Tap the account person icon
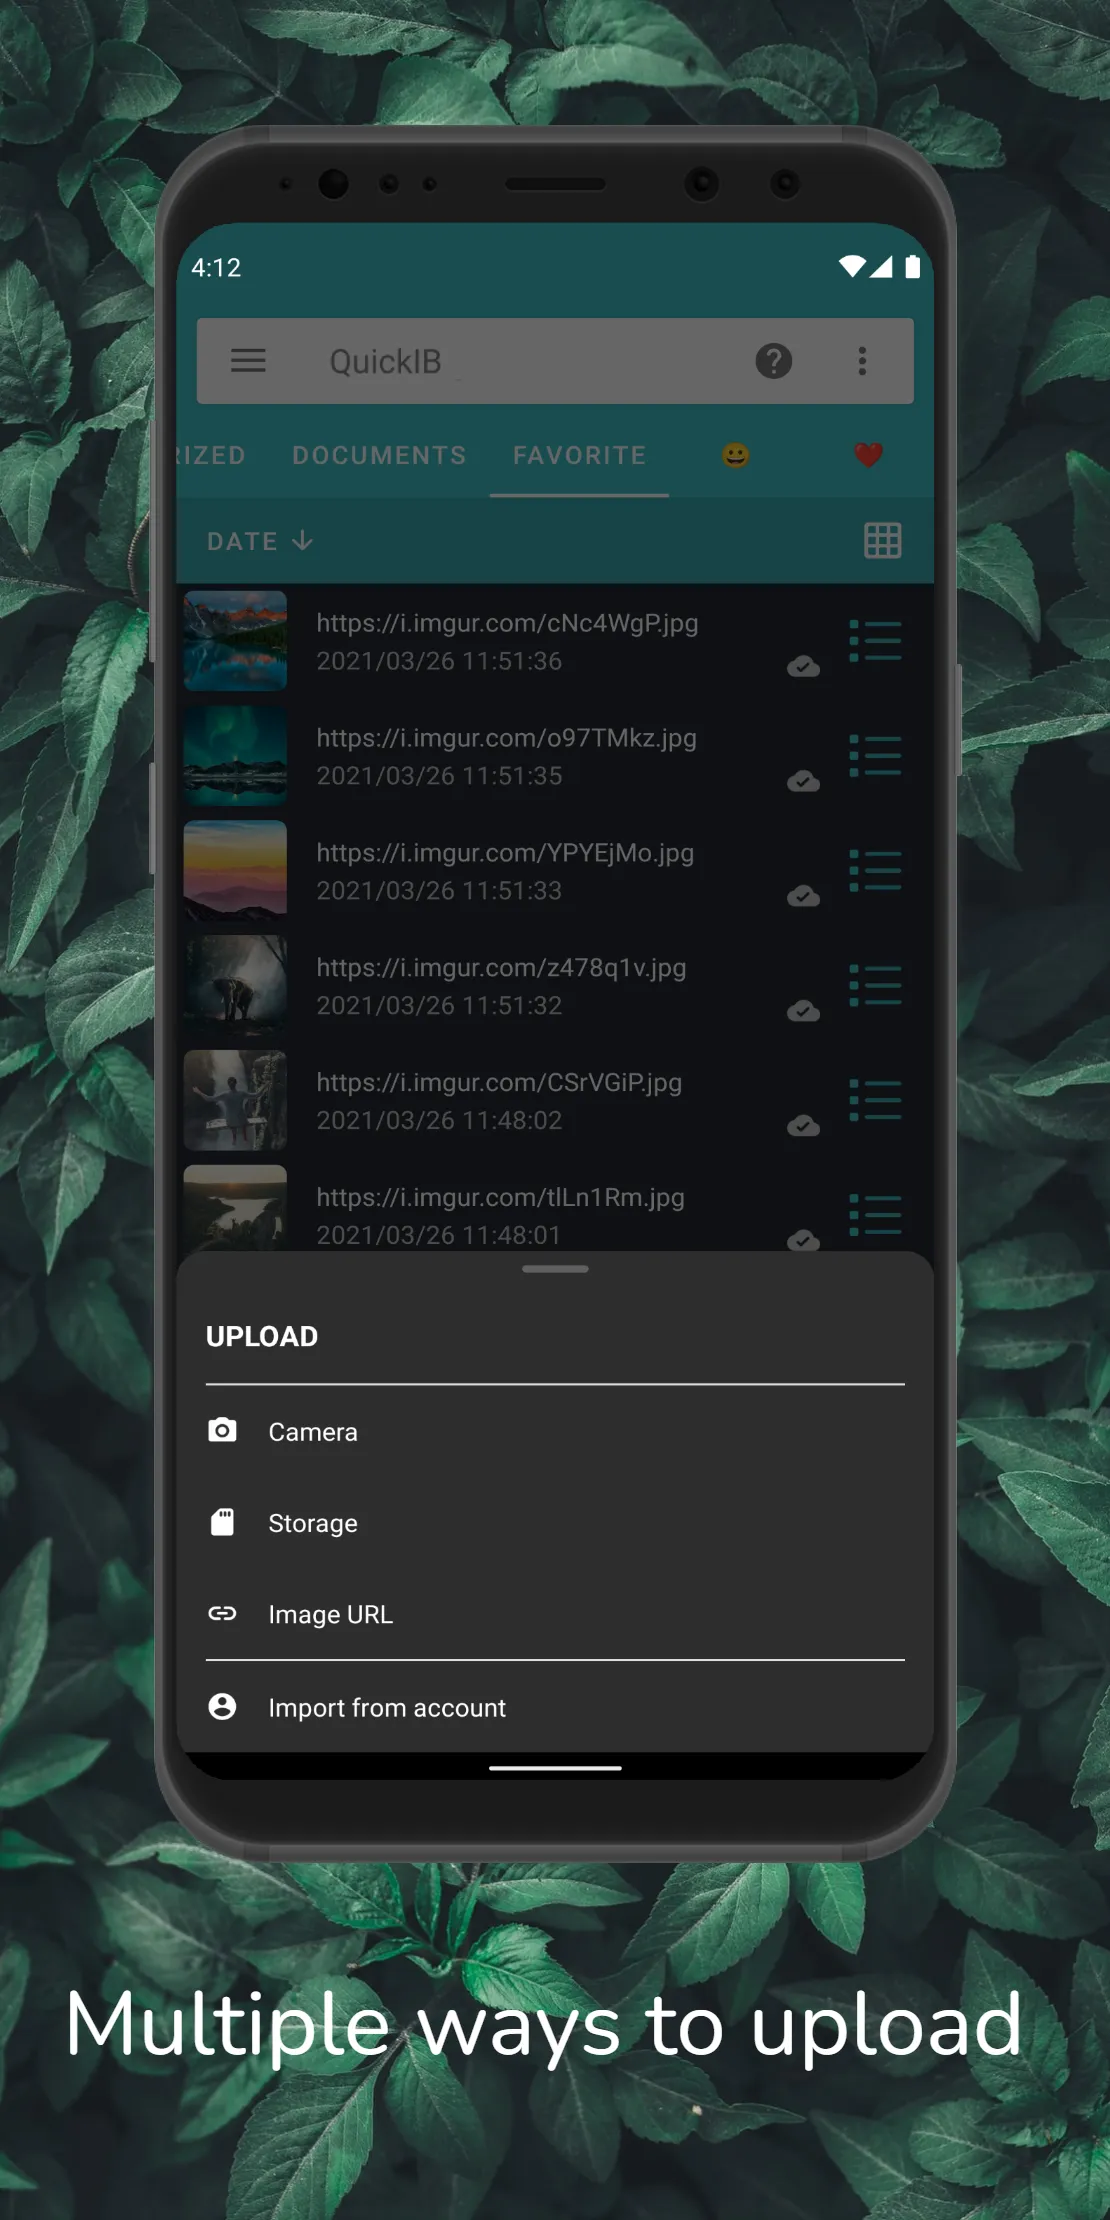The image size is (1110, 2220). pos(222,1706)
